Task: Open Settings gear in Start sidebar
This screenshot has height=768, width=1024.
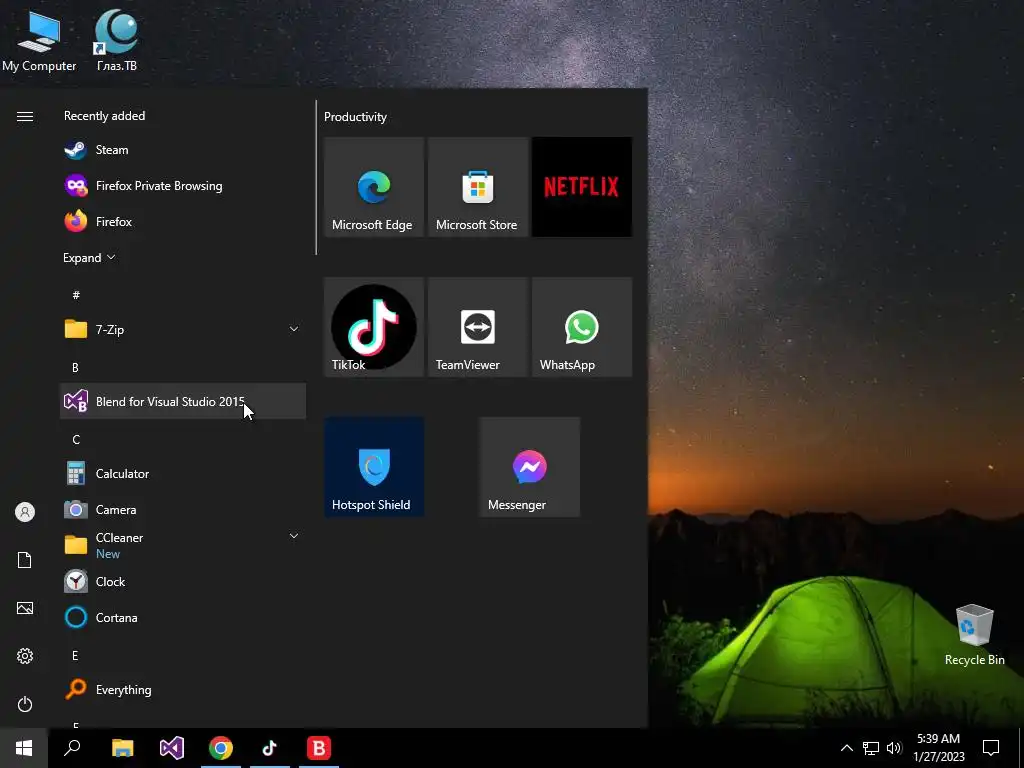Action: coord(25,656)
